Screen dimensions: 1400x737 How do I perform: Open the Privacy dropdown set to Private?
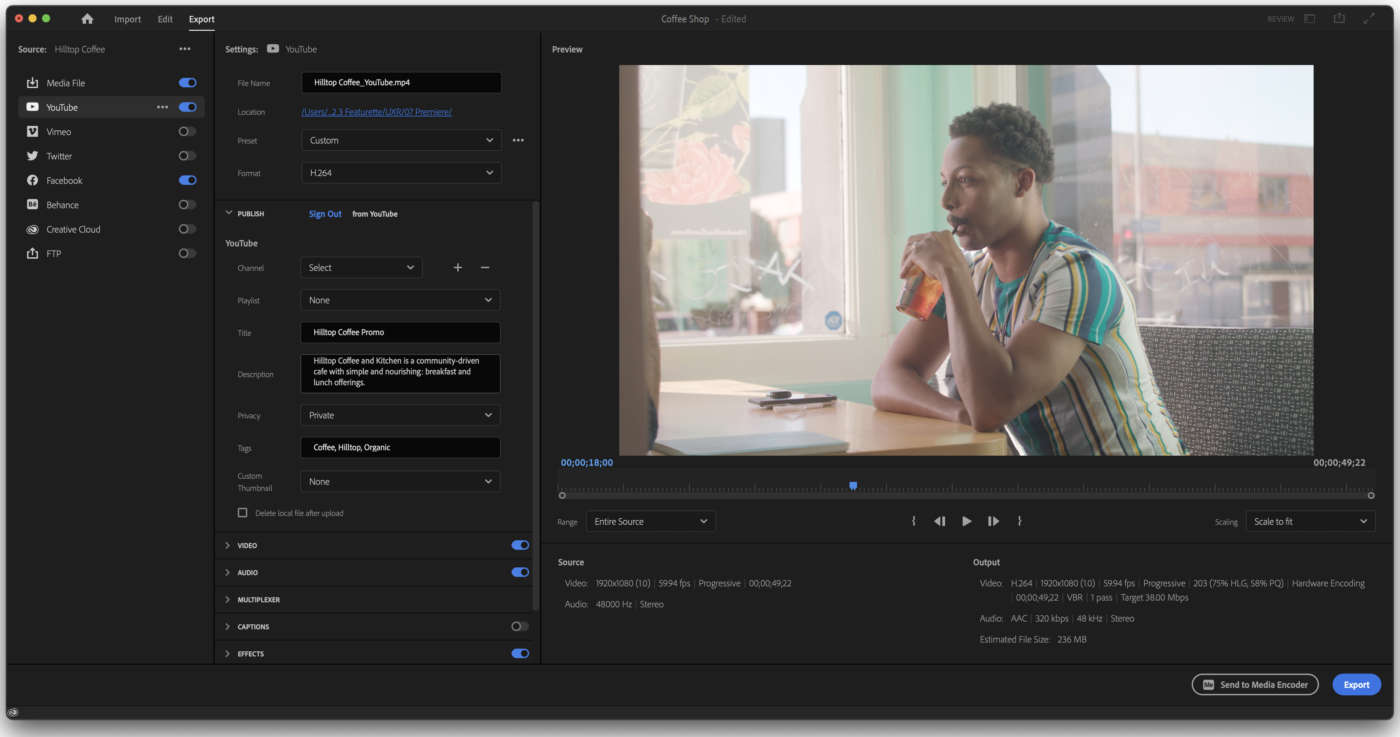coord(400,415)
